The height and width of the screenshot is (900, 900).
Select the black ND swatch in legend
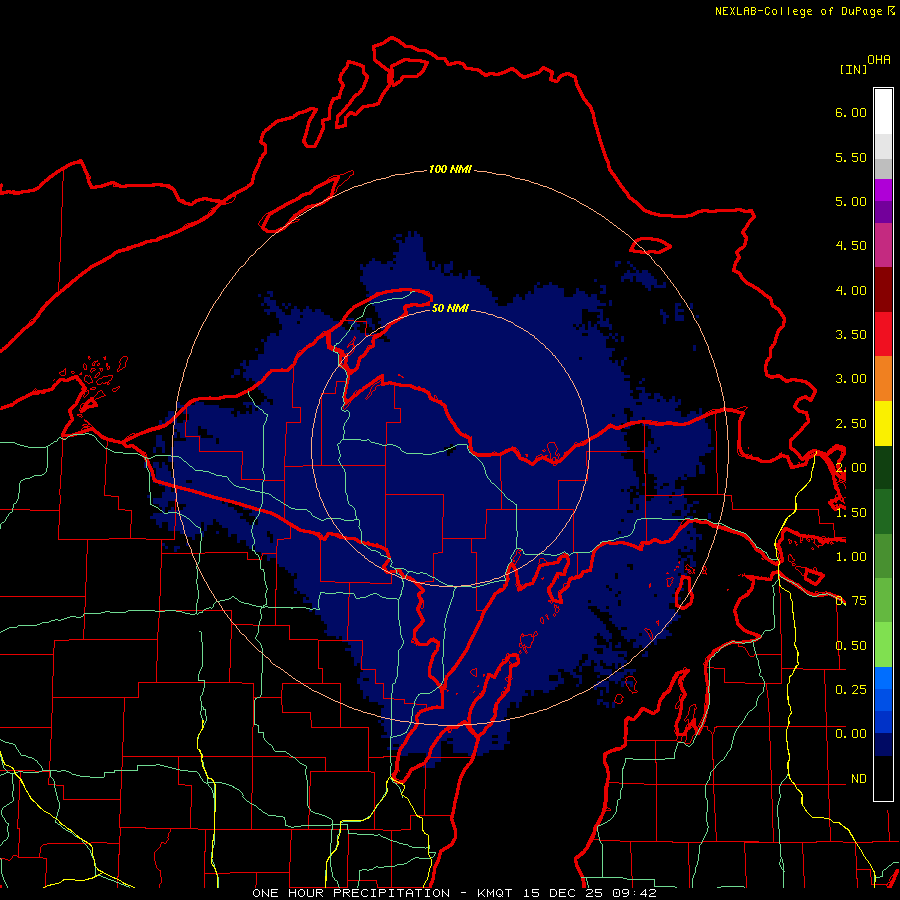pyautogui.click(x=883, y=778)
